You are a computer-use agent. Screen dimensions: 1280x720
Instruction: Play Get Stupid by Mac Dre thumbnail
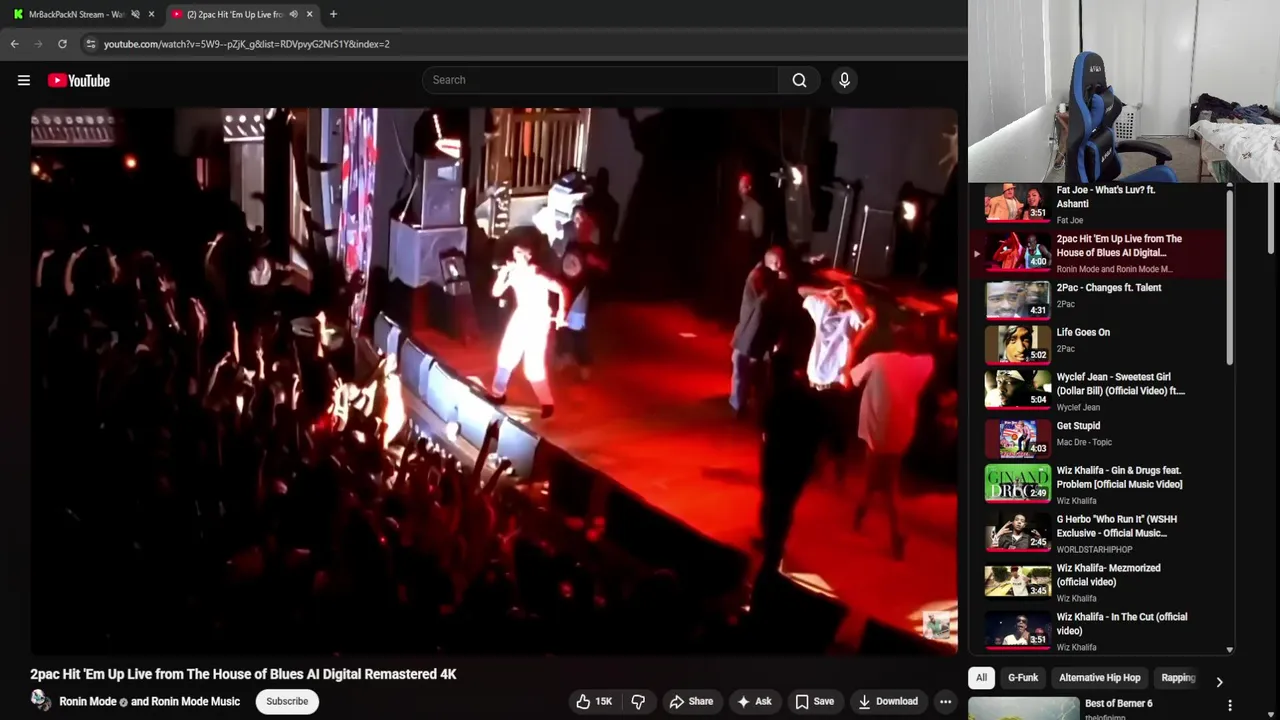pyautogui.click(x=1017, y=437)
